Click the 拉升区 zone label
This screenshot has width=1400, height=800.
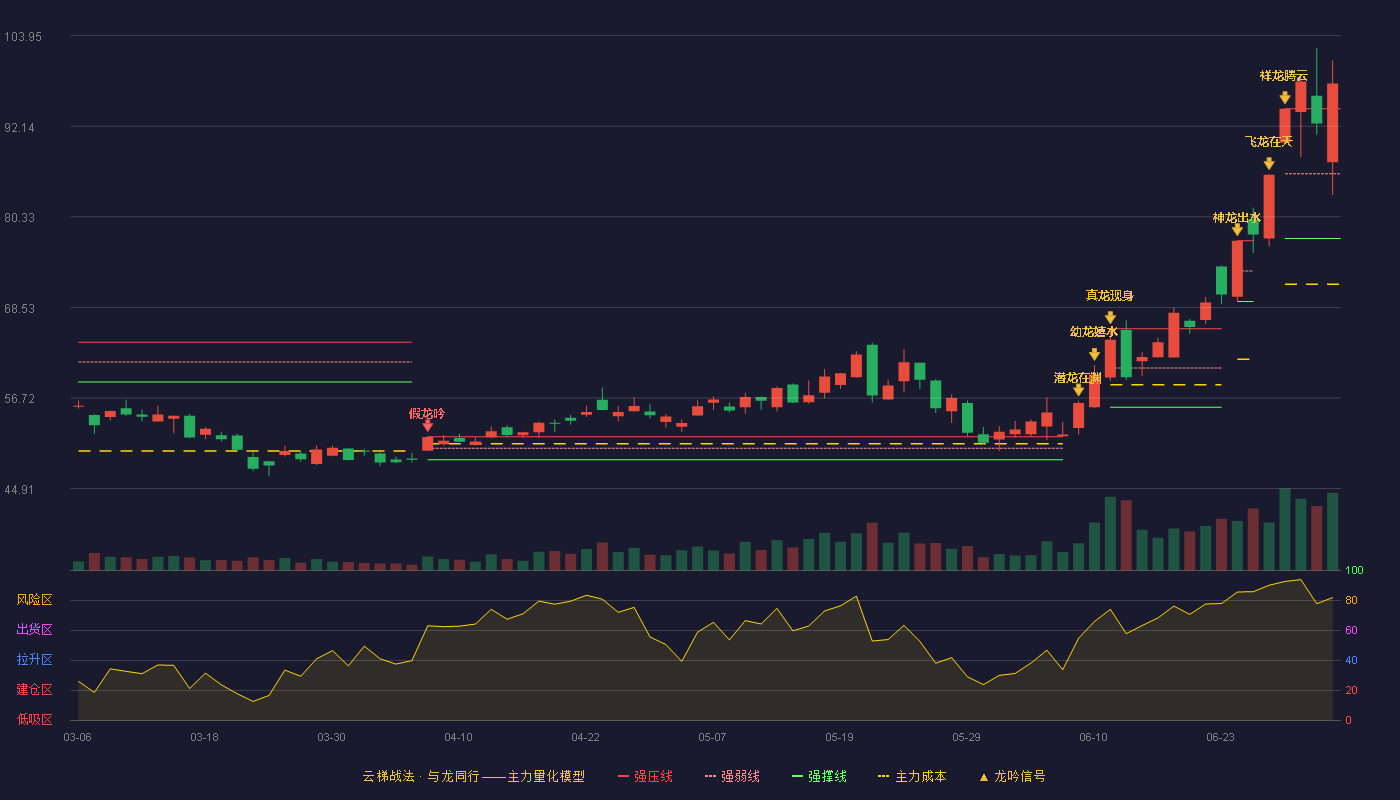pyautogui.click(x=34, y=660)
